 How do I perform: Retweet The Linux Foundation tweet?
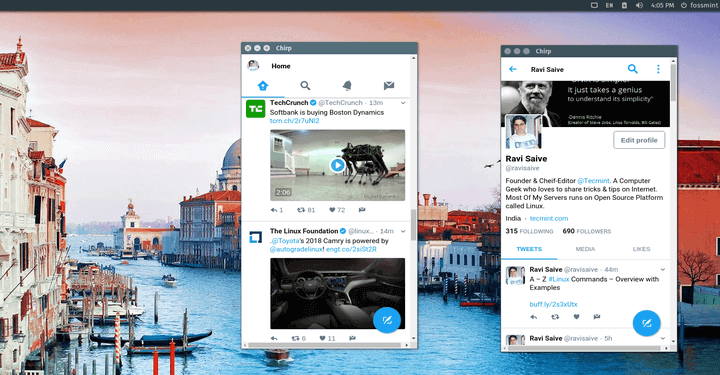coord(295,338)
